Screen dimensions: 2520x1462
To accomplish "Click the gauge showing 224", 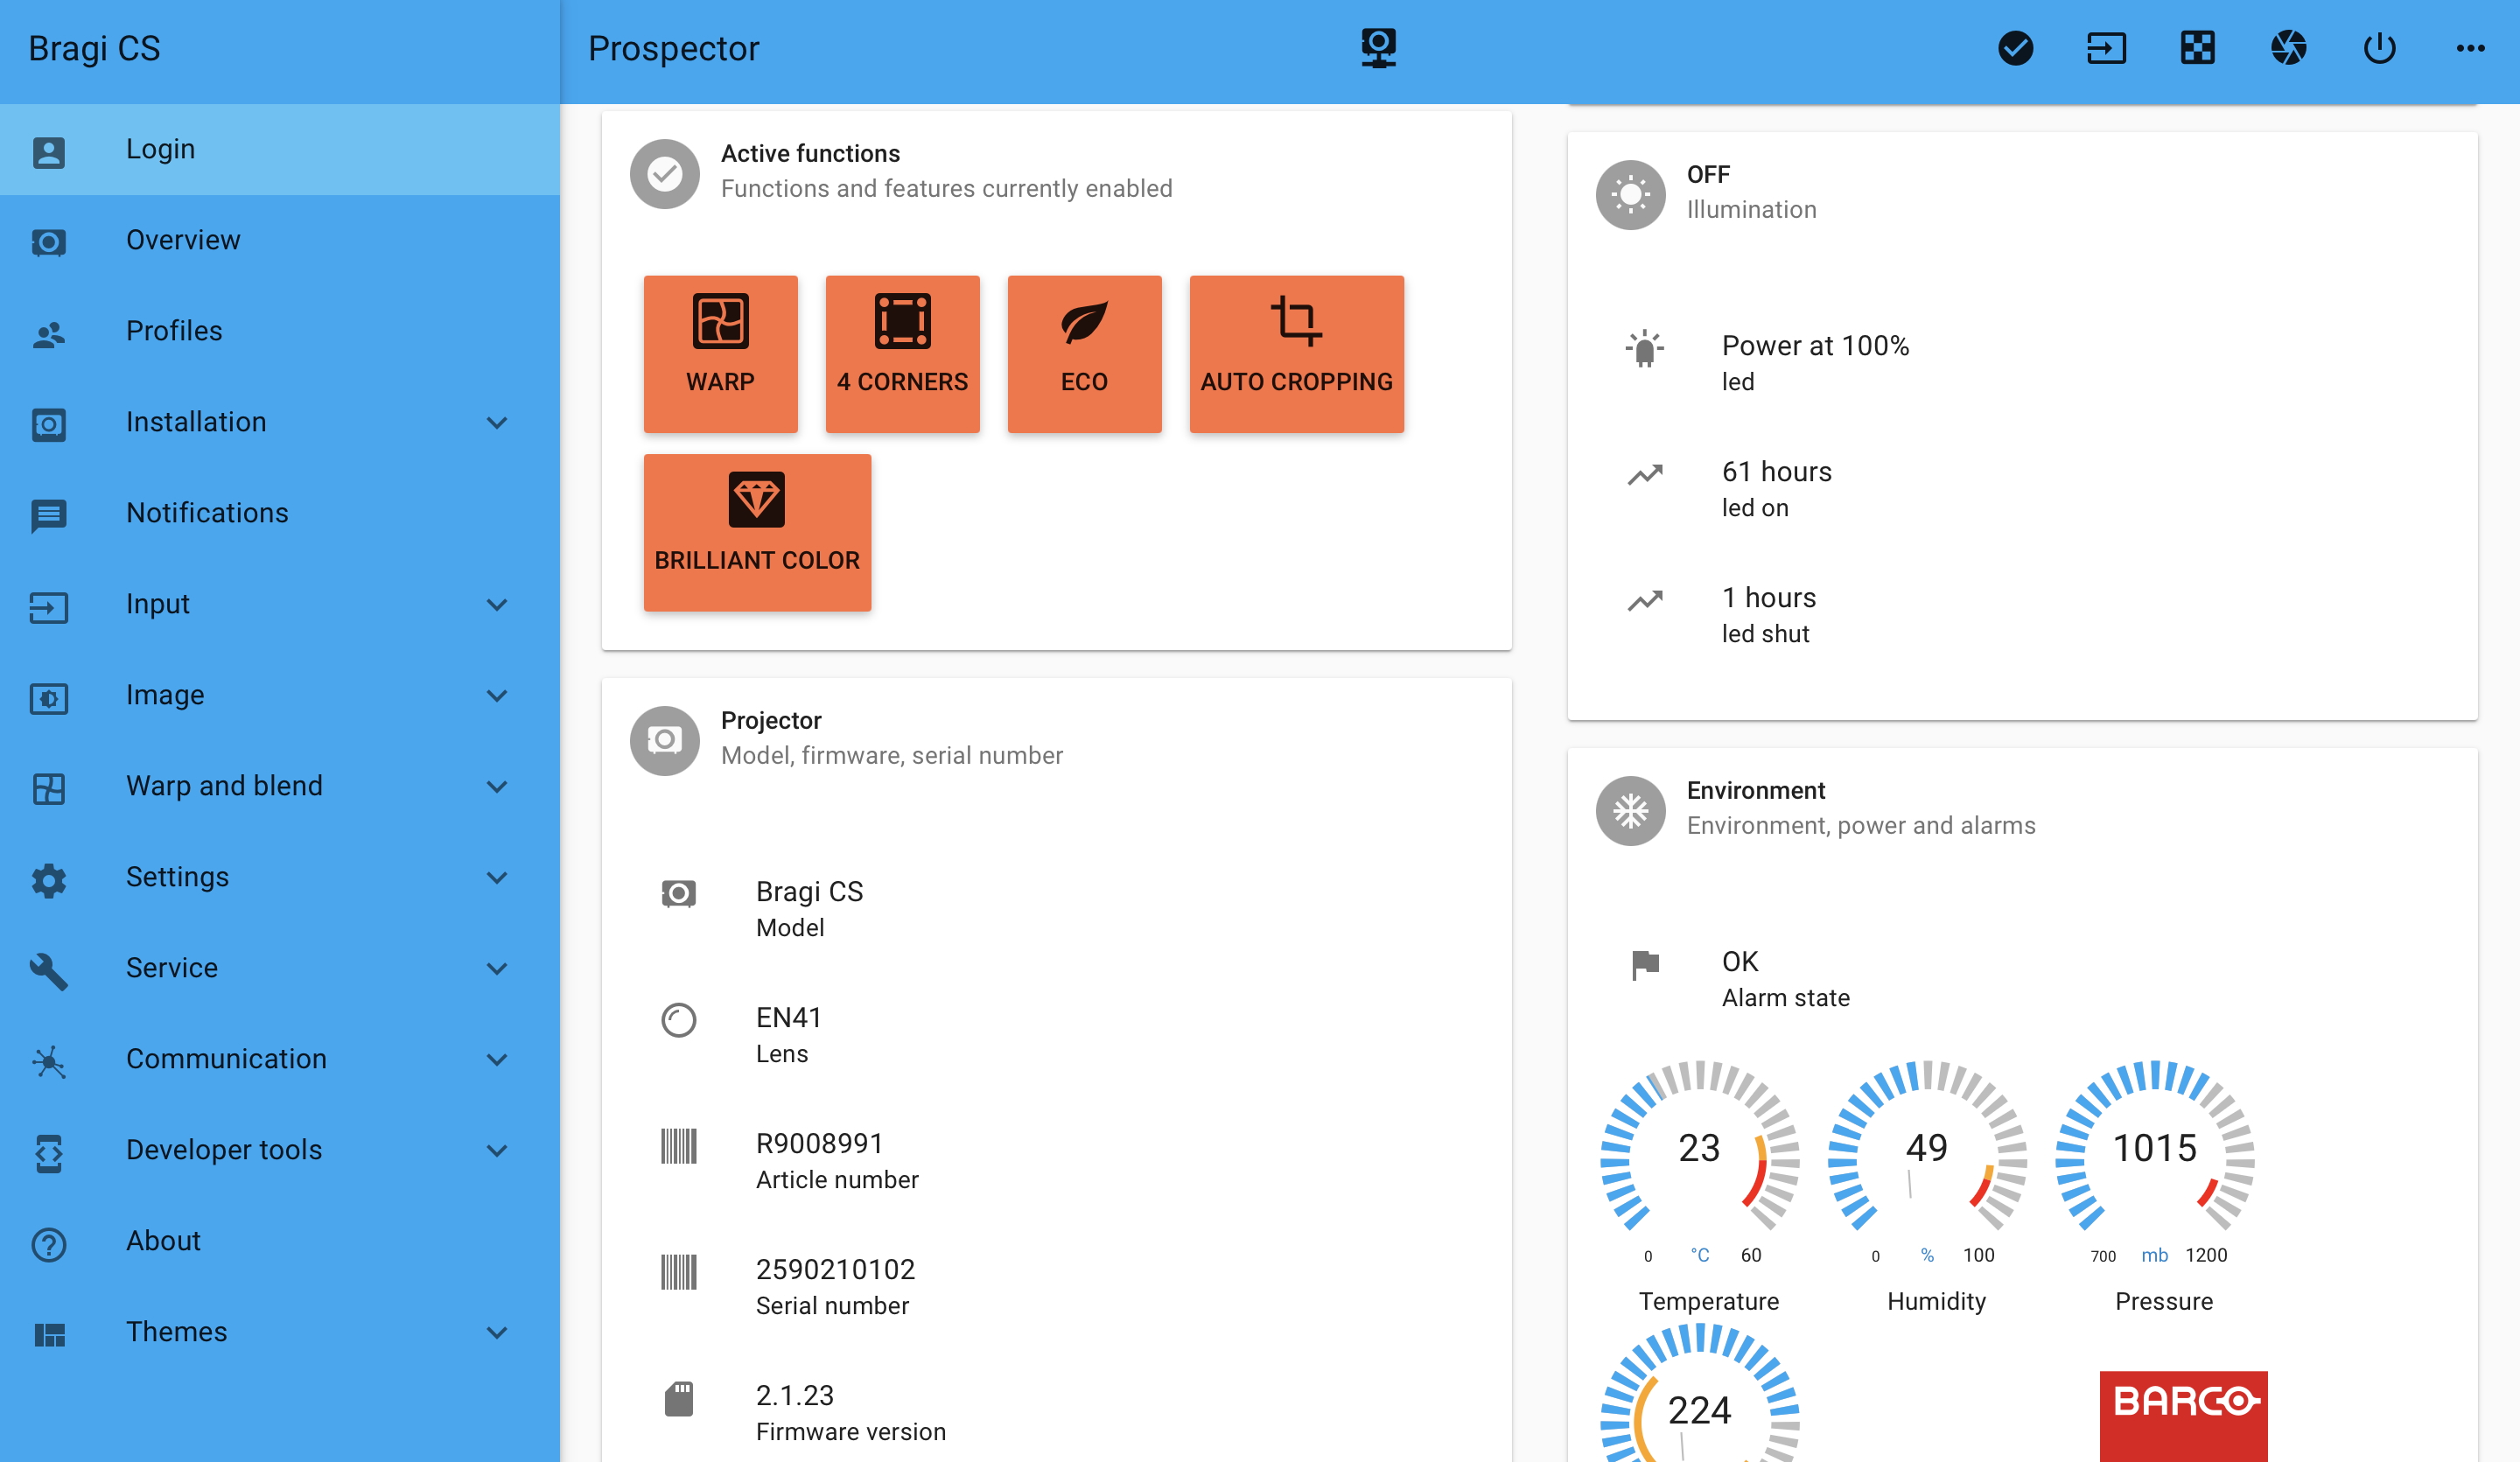I will (1699, 1392).
